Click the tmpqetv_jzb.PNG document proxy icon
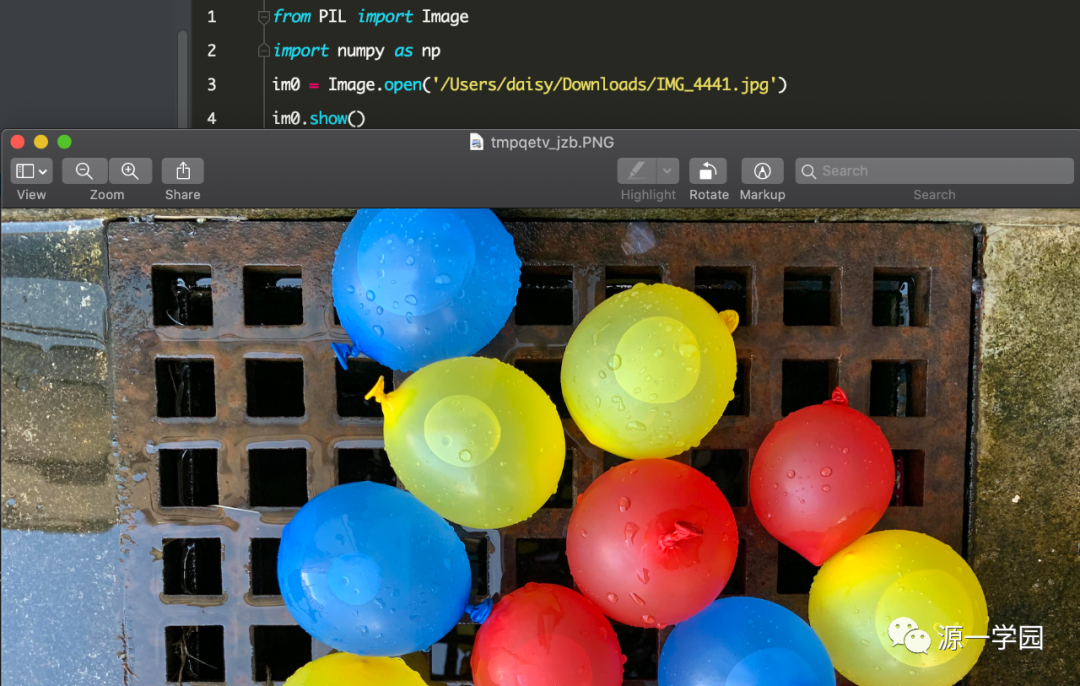The height and width of the screenshot is (686, 1080). 476,142
